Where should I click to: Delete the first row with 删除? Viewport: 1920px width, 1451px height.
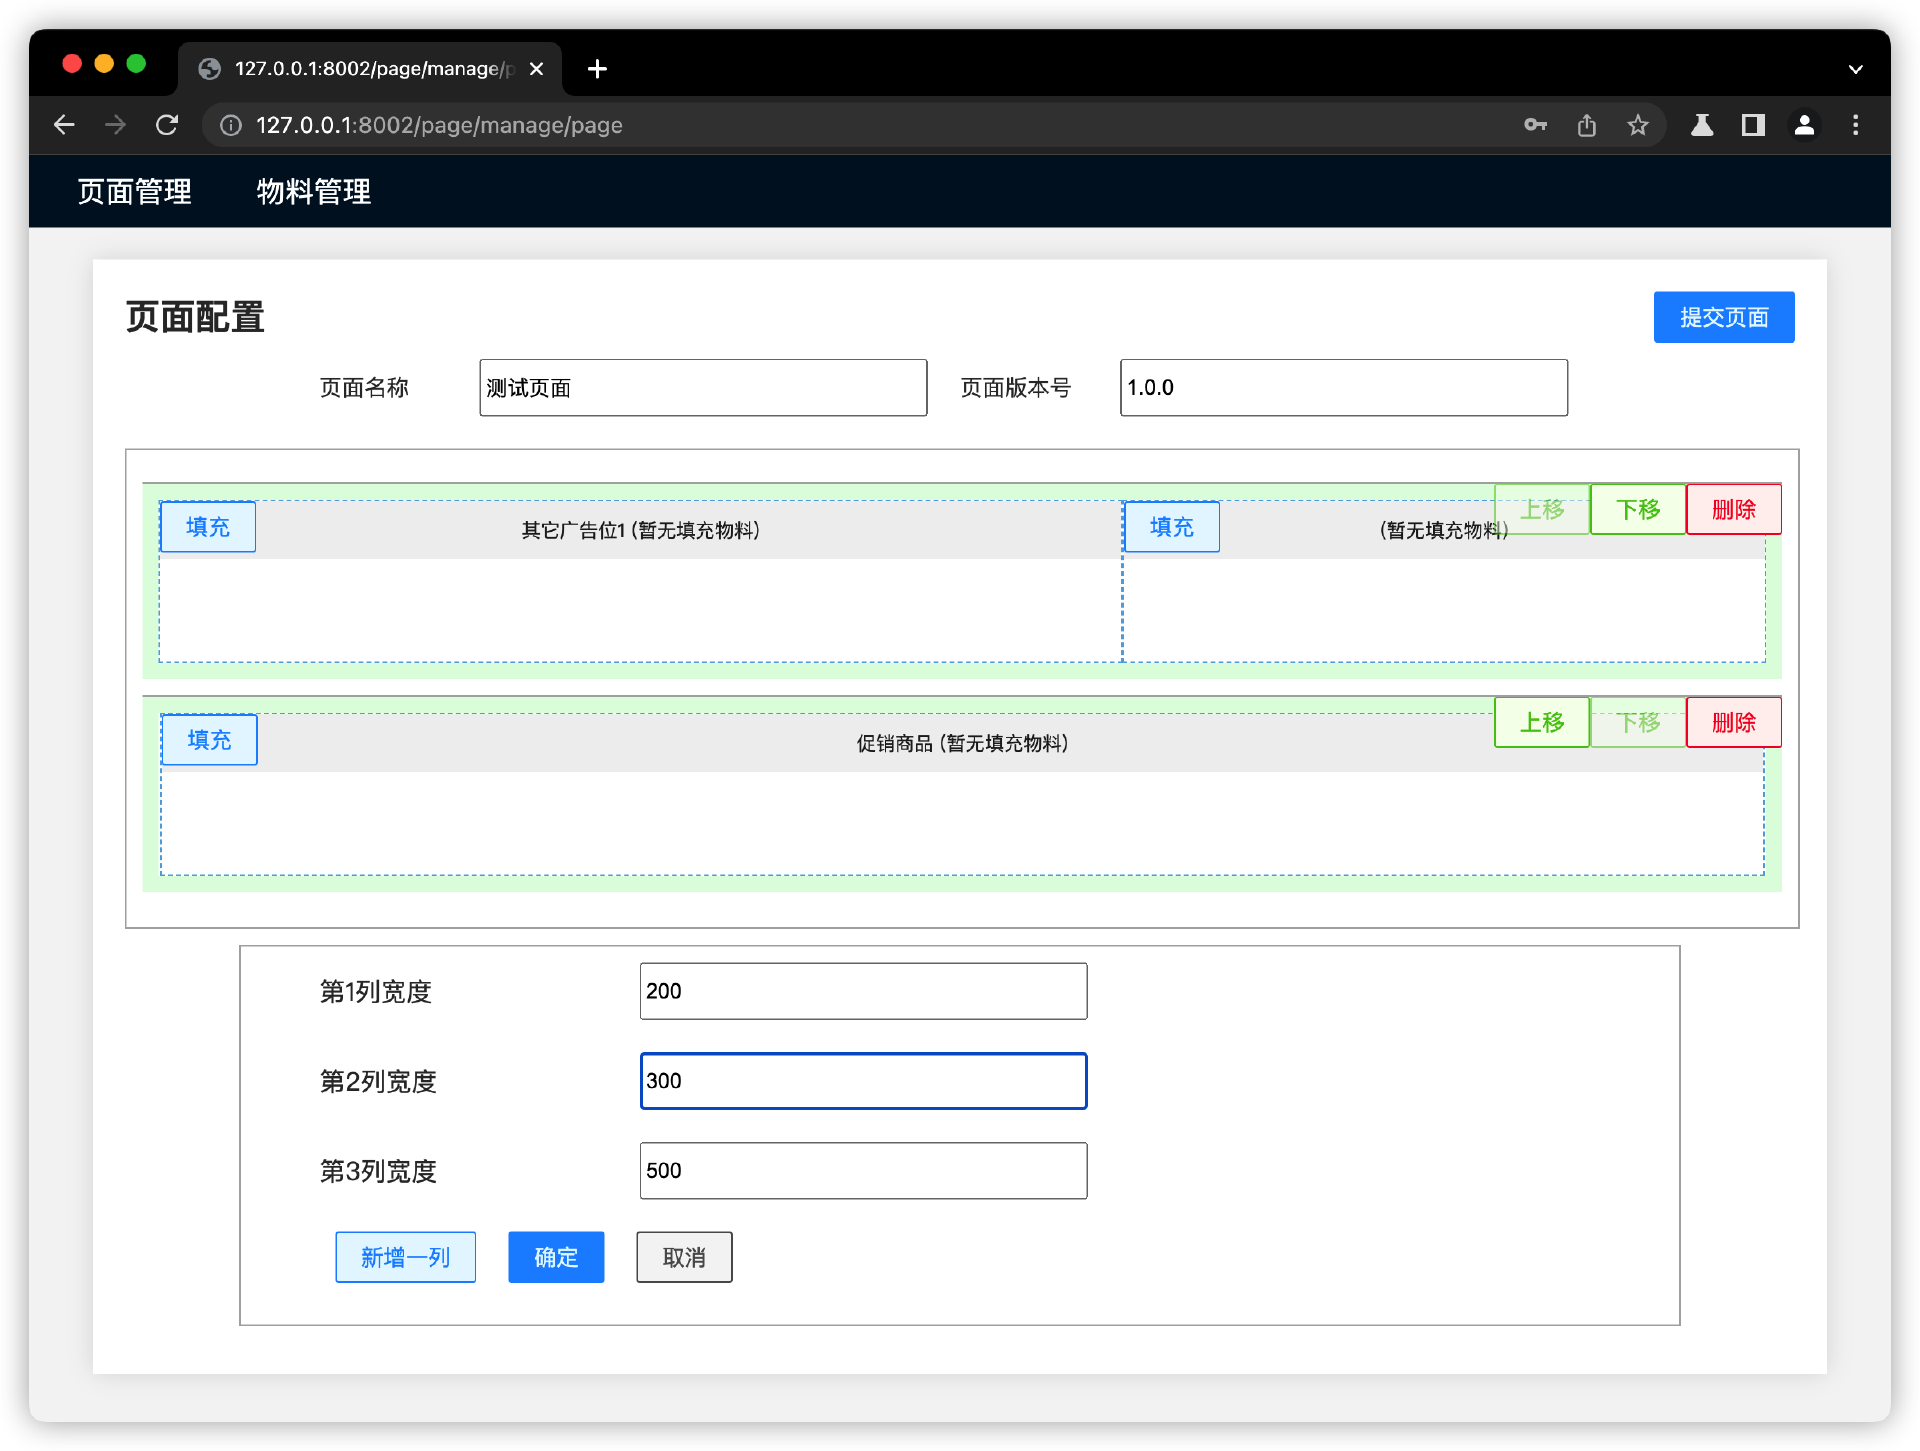point(1733,510)
